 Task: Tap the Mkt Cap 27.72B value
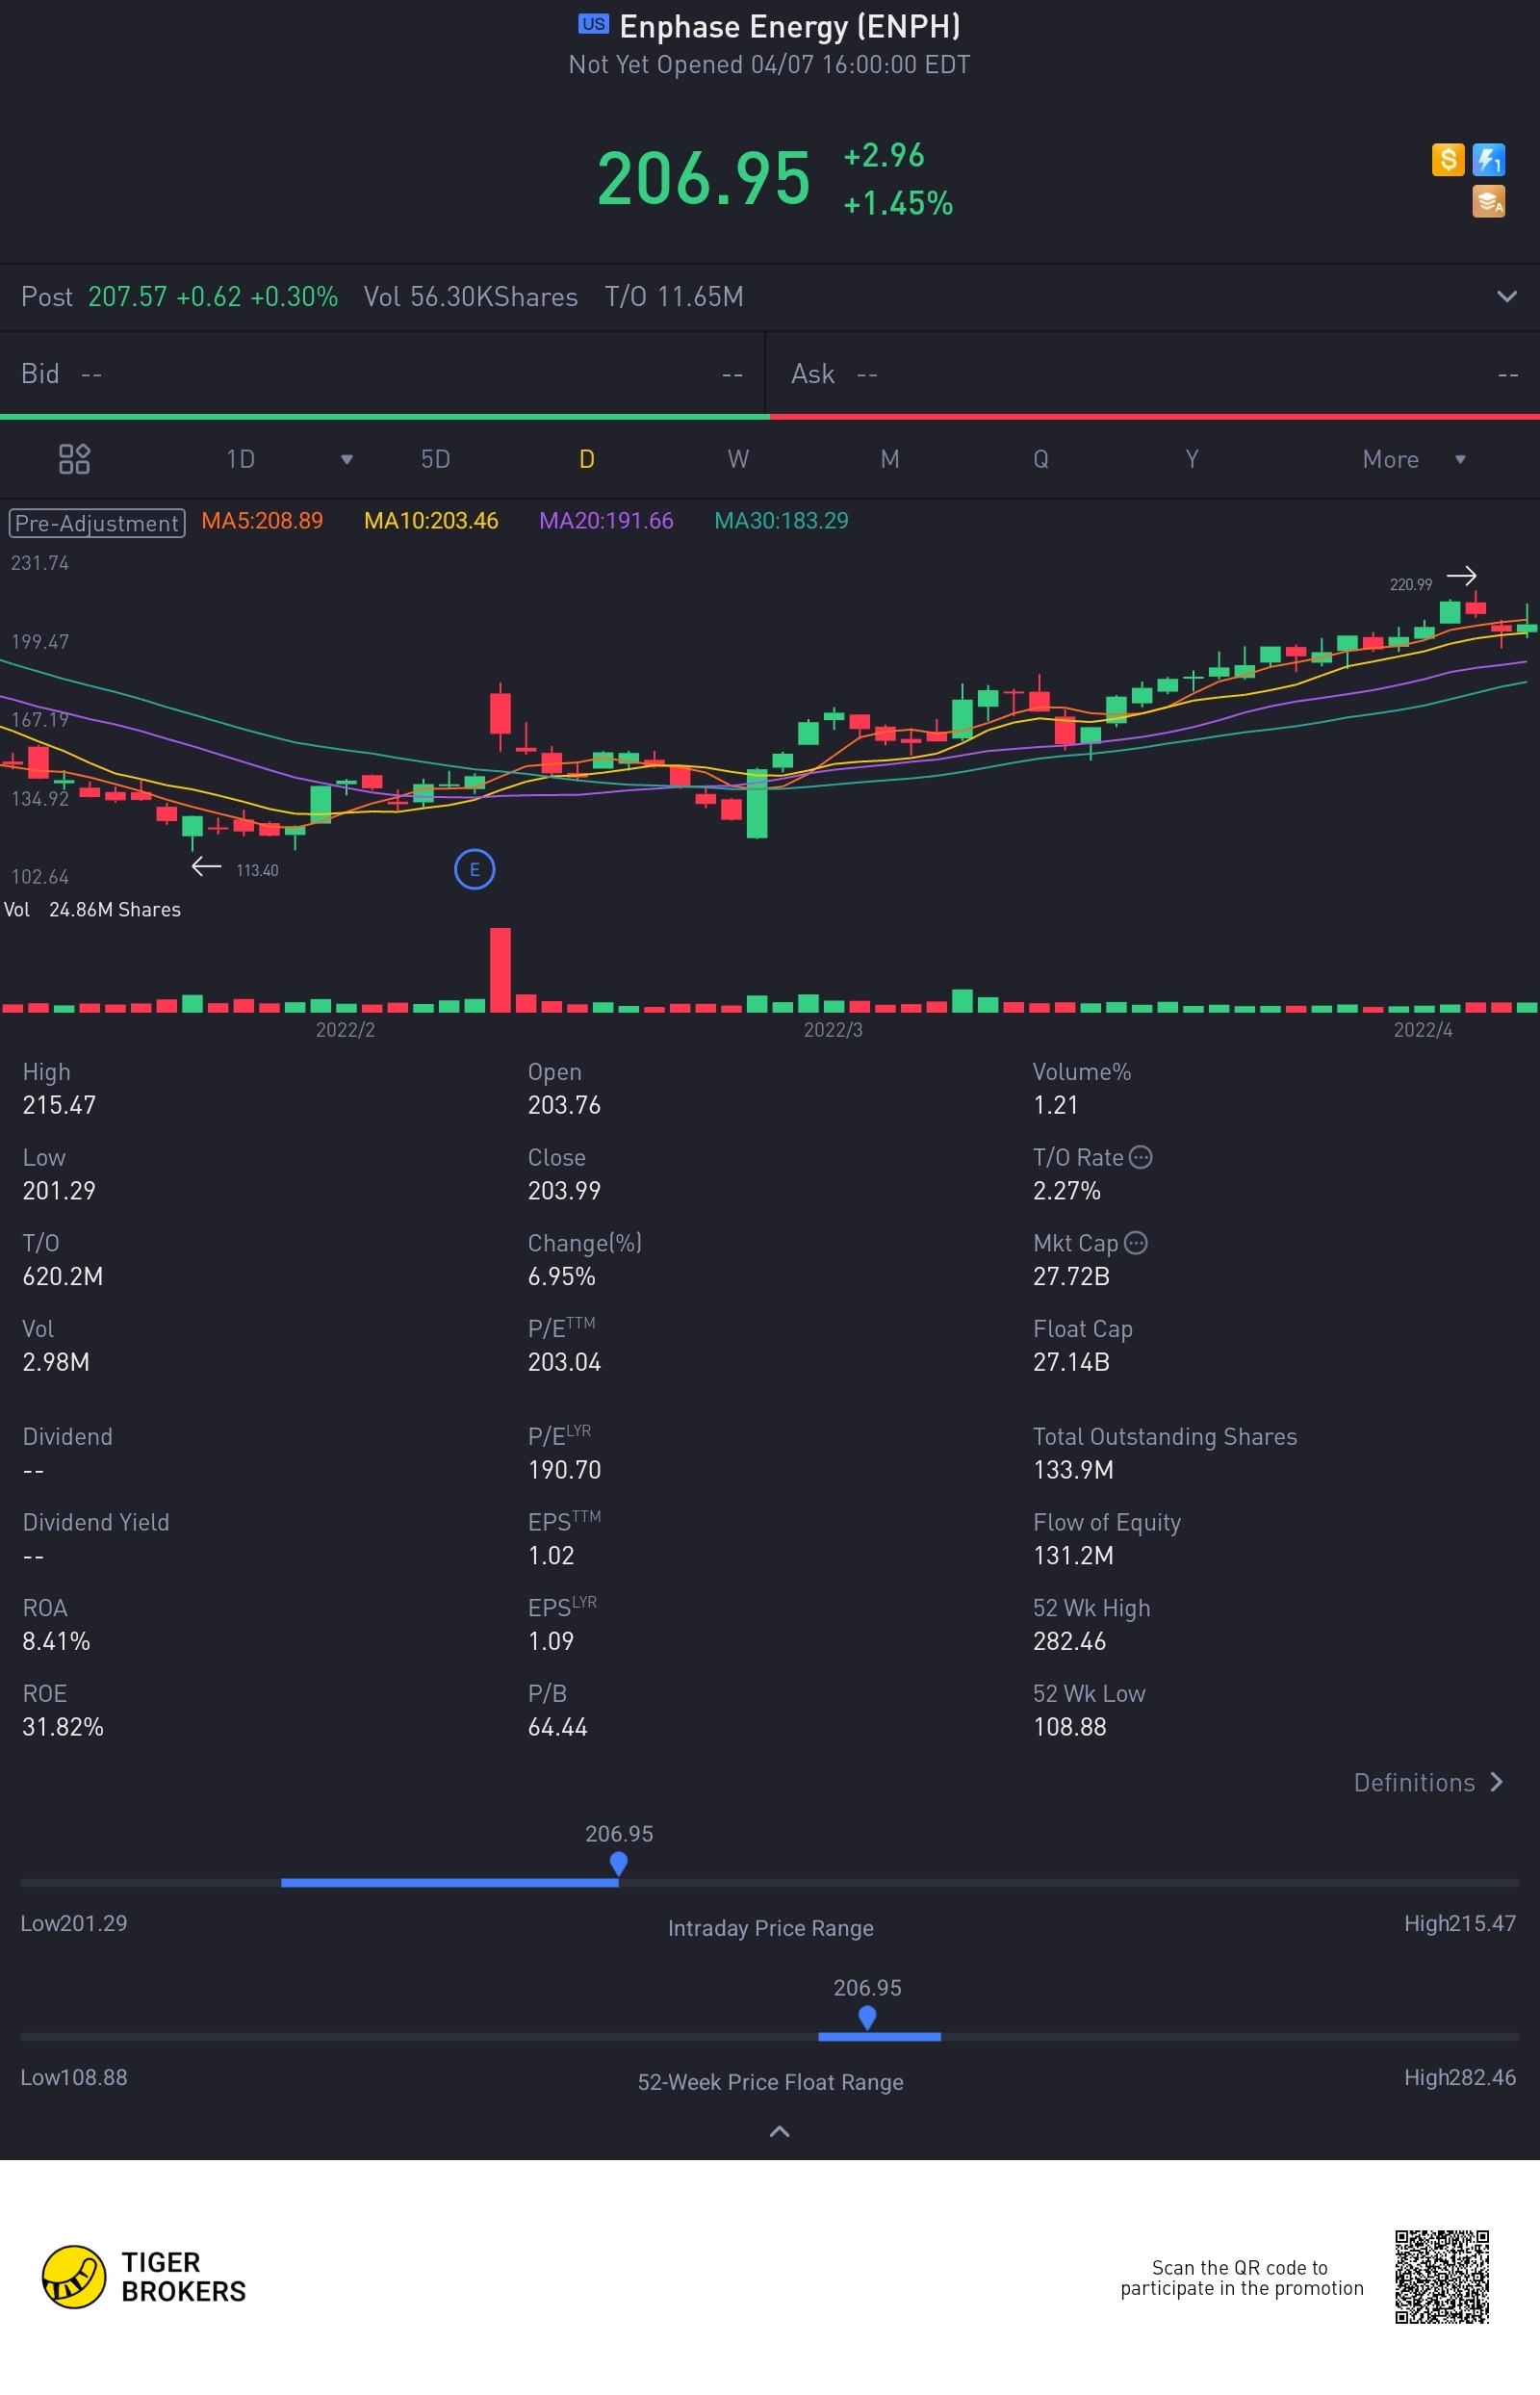[x=1071, y=1275]
